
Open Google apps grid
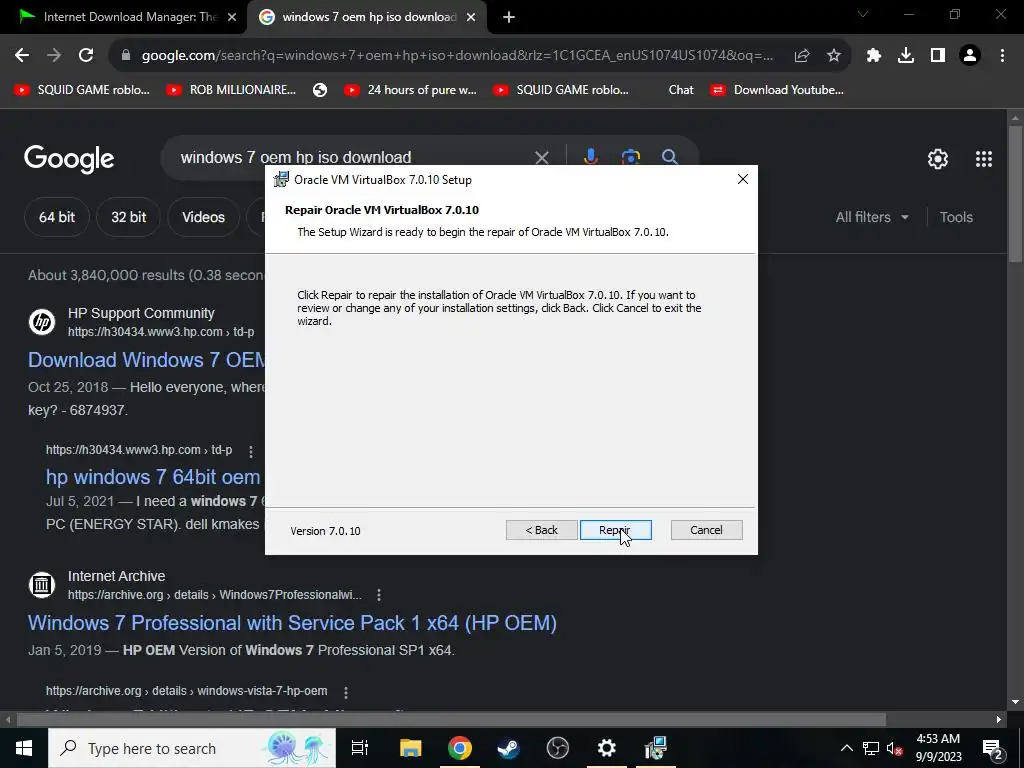click(984, 159)
